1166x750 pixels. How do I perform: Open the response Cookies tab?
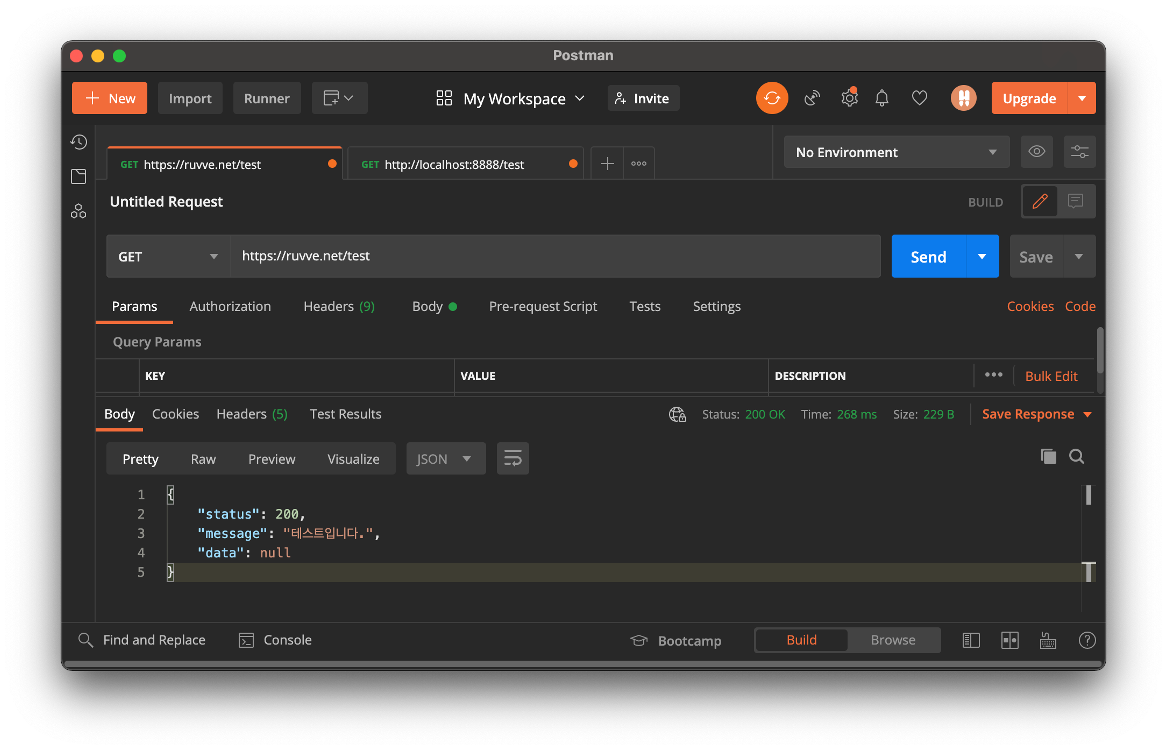coord(175,414)
